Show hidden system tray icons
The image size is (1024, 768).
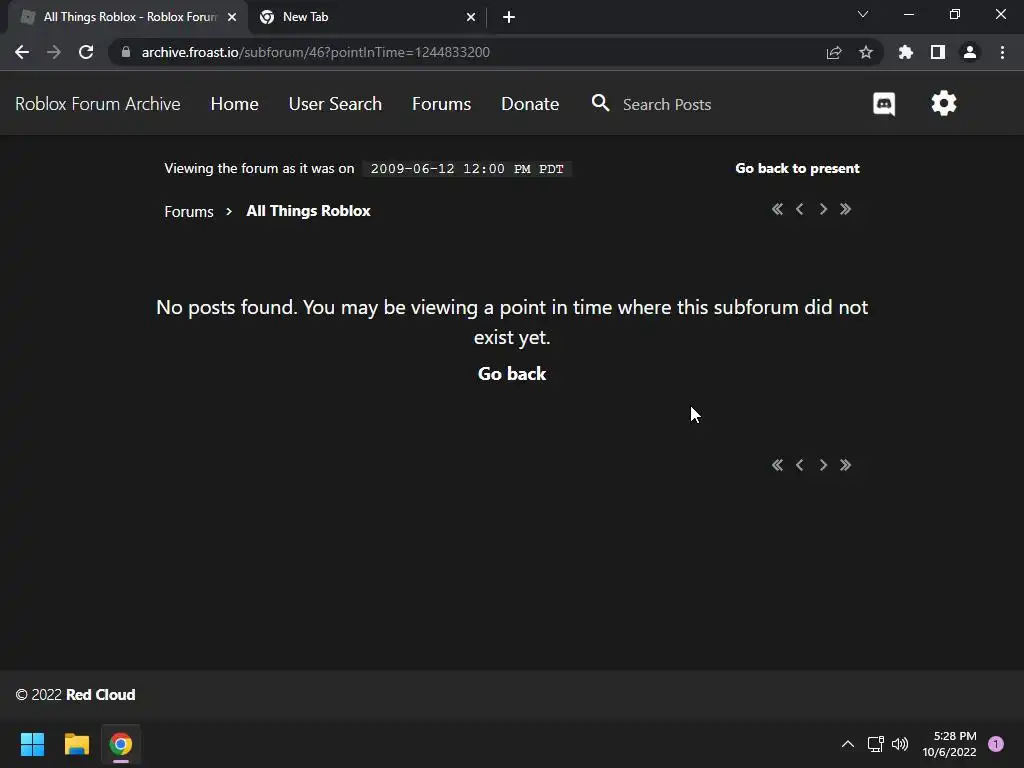coord(848,744)
